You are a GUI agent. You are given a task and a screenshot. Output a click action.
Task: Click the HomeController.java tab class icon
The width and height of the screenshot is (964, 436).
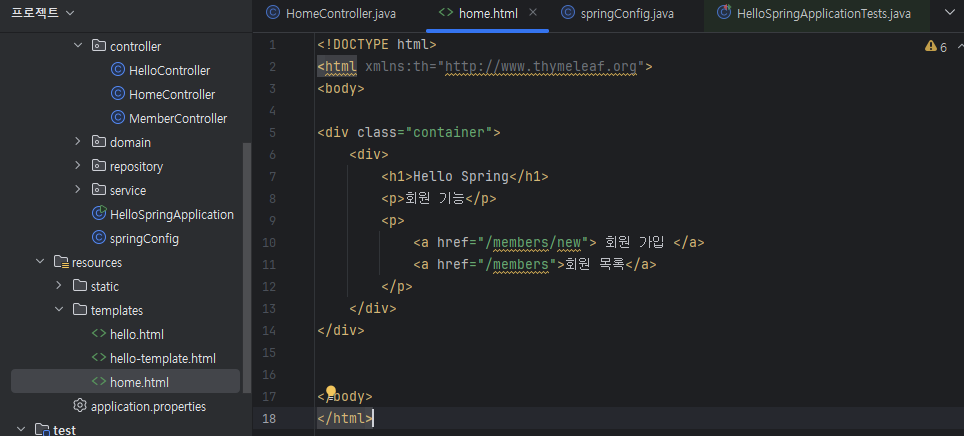pos(273,13)
